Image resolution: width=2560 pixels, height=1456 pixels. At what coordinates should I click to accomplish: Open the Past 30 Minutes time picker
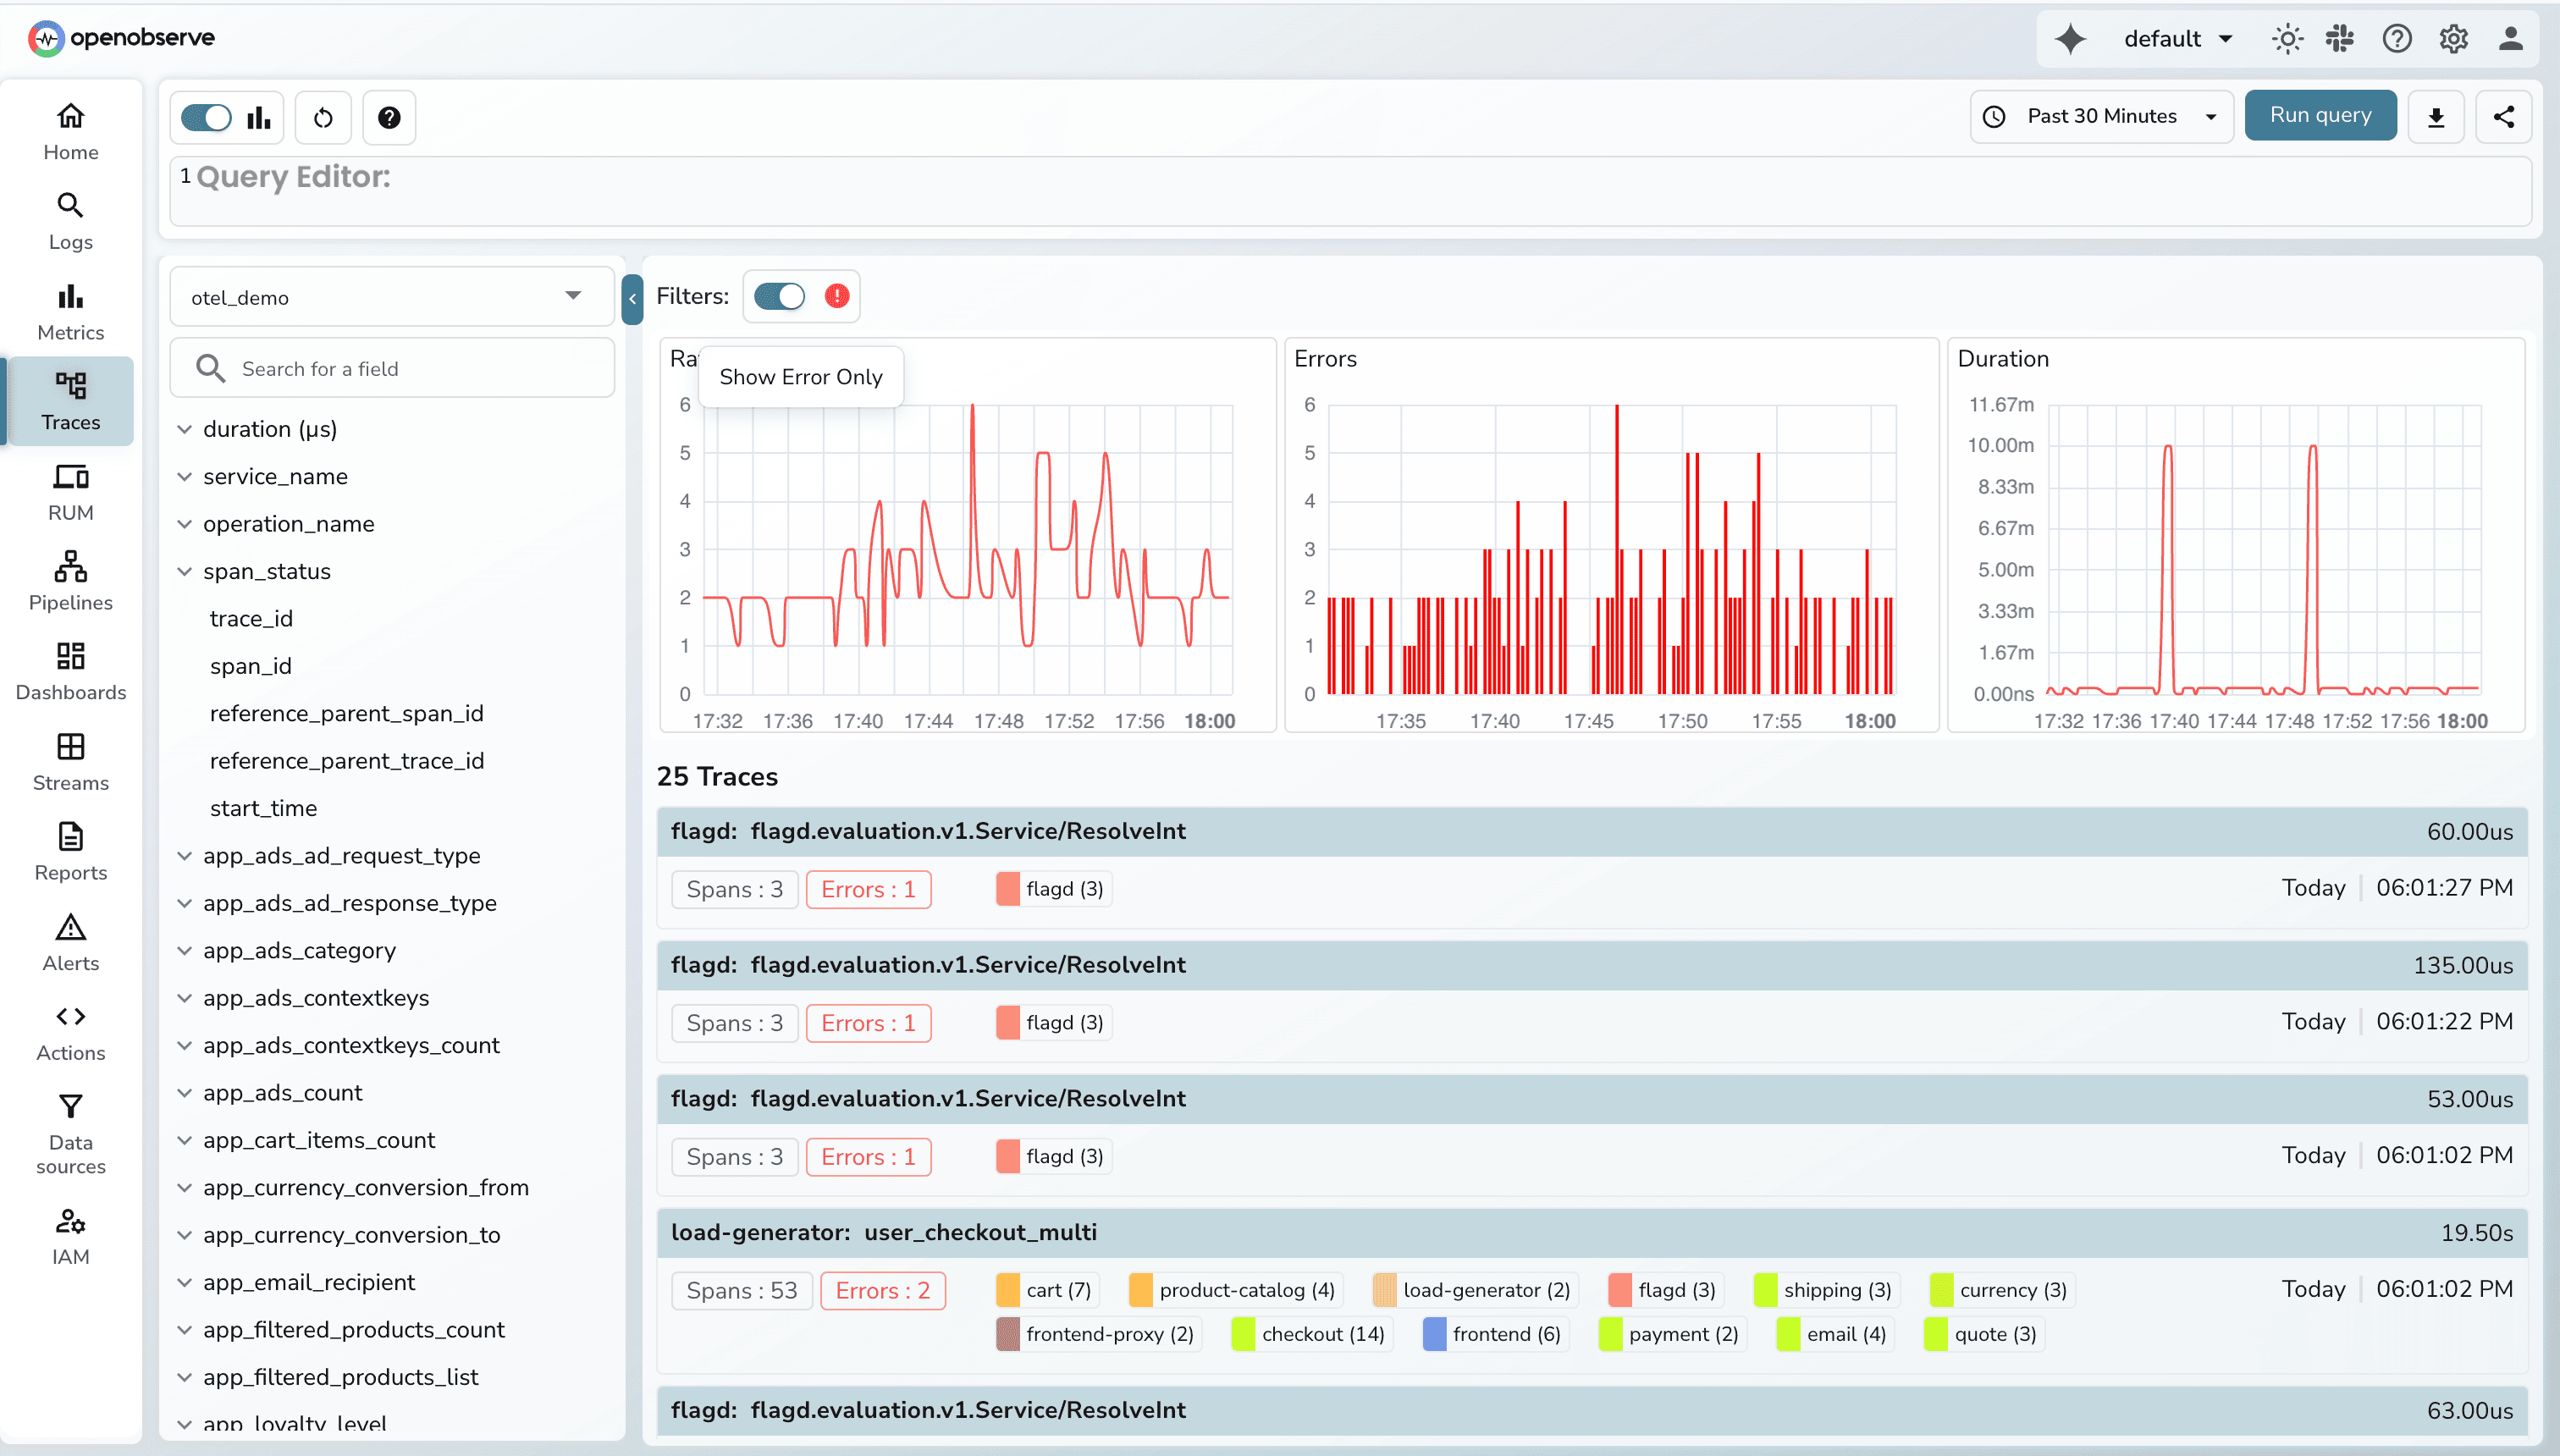2101,117
